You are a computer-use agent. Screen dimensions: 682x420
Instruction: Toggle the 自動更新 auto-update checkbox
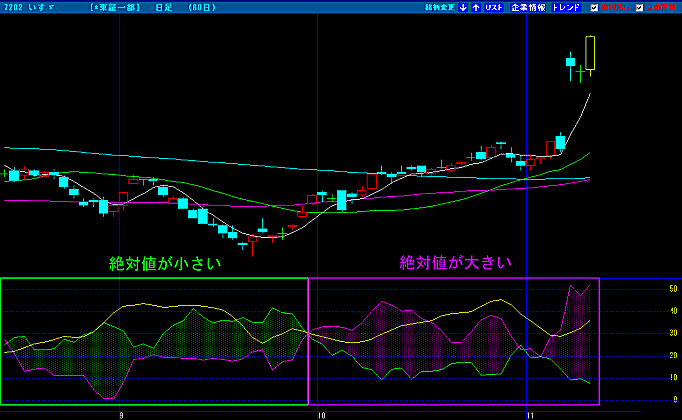click(x=639, y=8)
